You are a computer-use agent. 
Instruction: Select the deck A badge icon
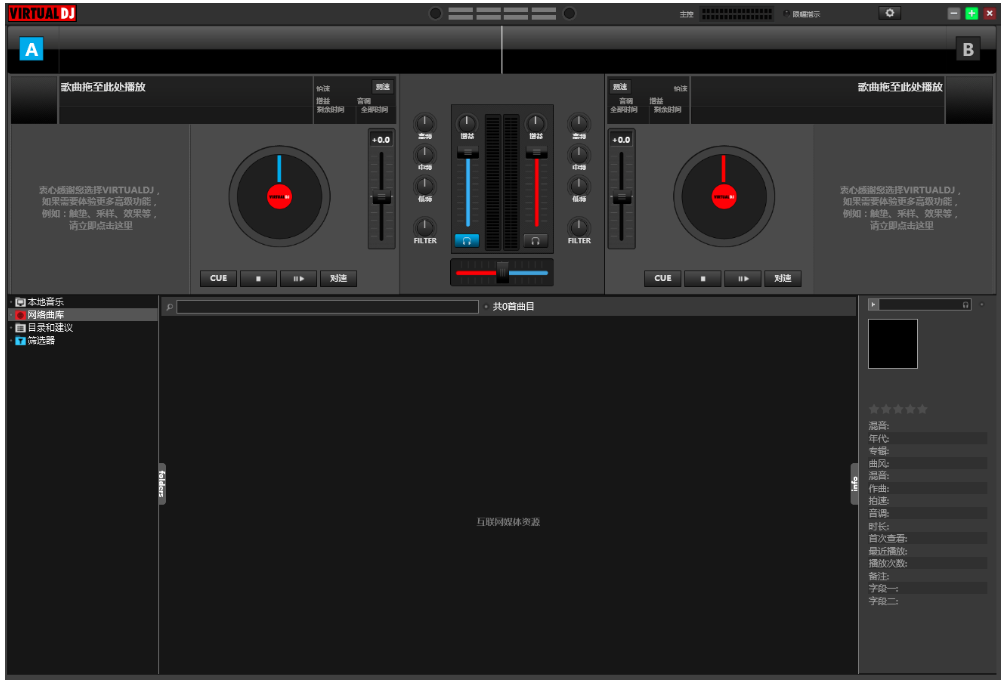[31, 49]
